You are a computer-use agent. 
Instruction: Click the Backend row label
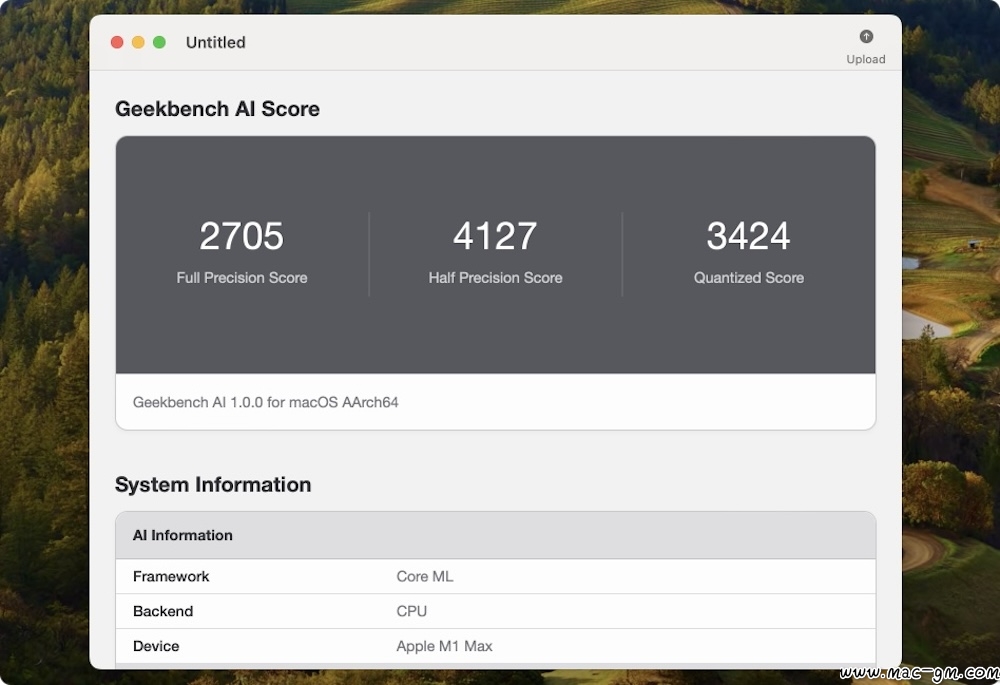tap(163, 611)
